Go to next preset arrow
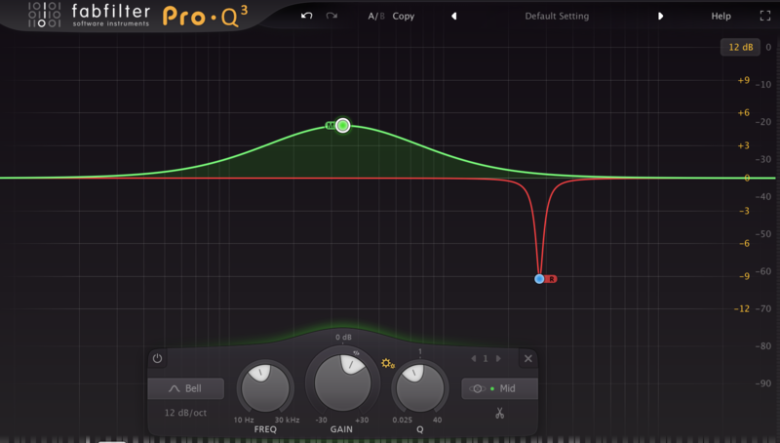The image size is (780, 443). click(660, 16)
